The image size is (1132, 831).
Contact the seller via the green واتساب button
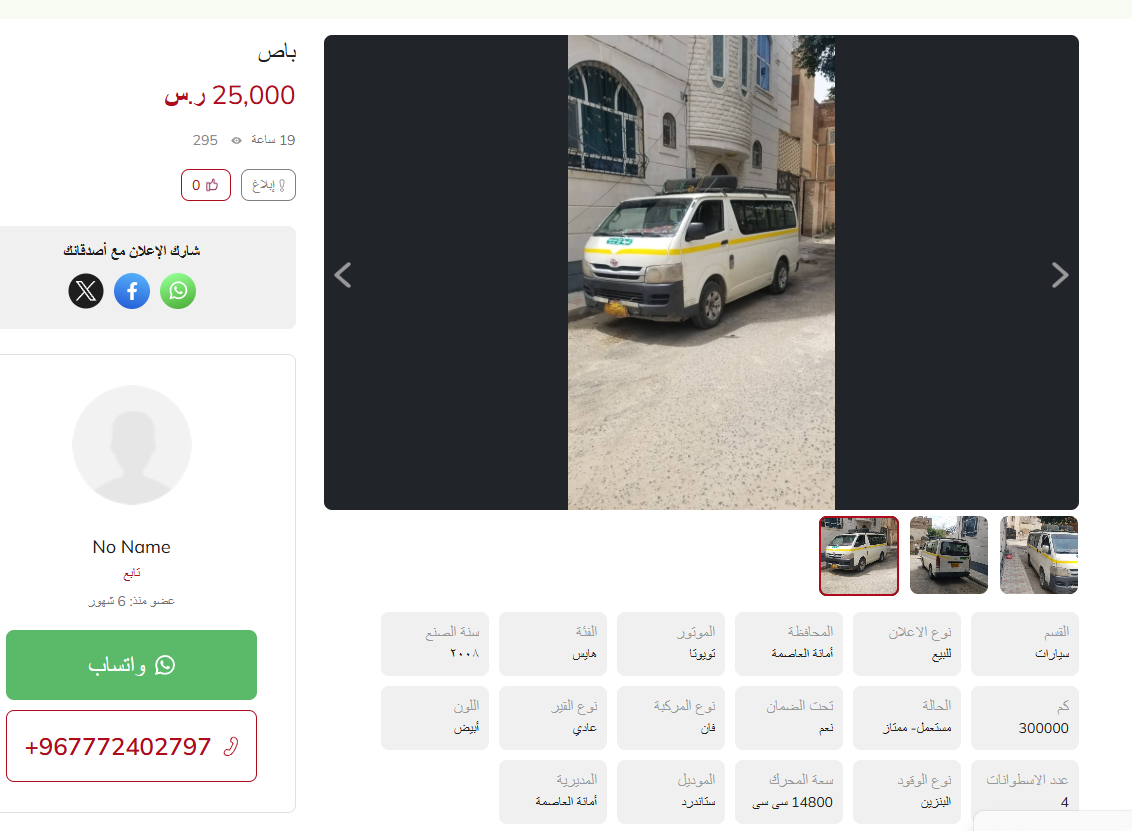[131, 665]
